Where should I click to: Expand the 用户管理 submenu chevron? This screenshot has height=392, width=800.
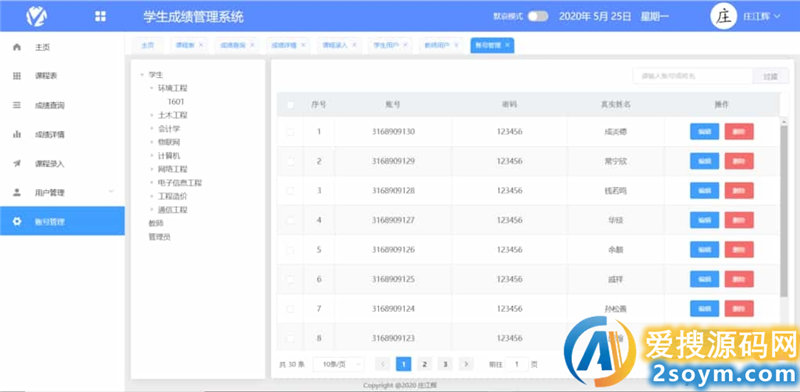(111, 192)
